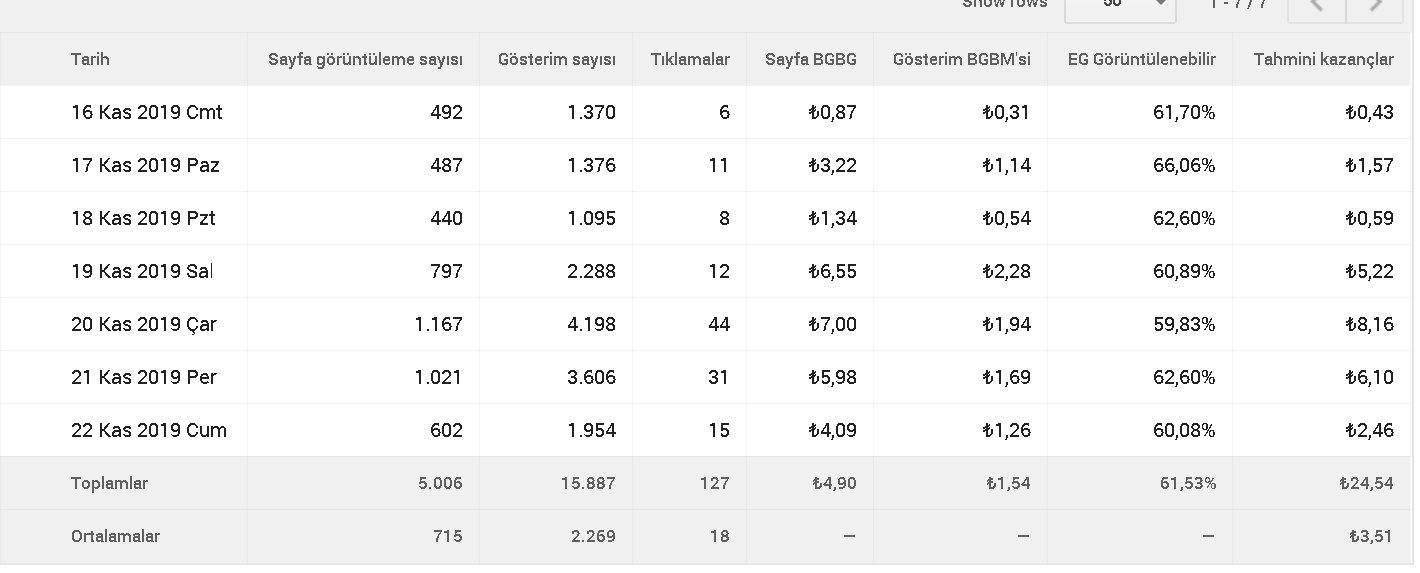Select the 22 Kas 2019 Cum row
Viewport: 1420px width, 573px height.
coord(707,430)
